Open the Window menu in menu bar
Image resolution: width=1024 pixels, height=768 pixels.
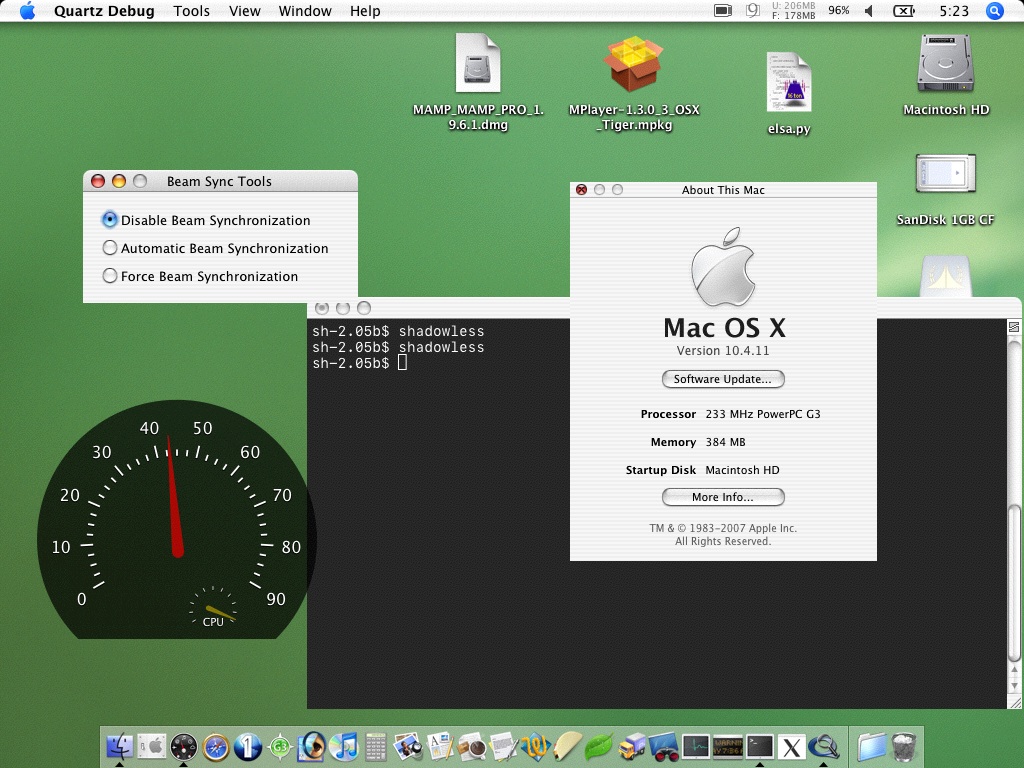(x=305, y=11)
